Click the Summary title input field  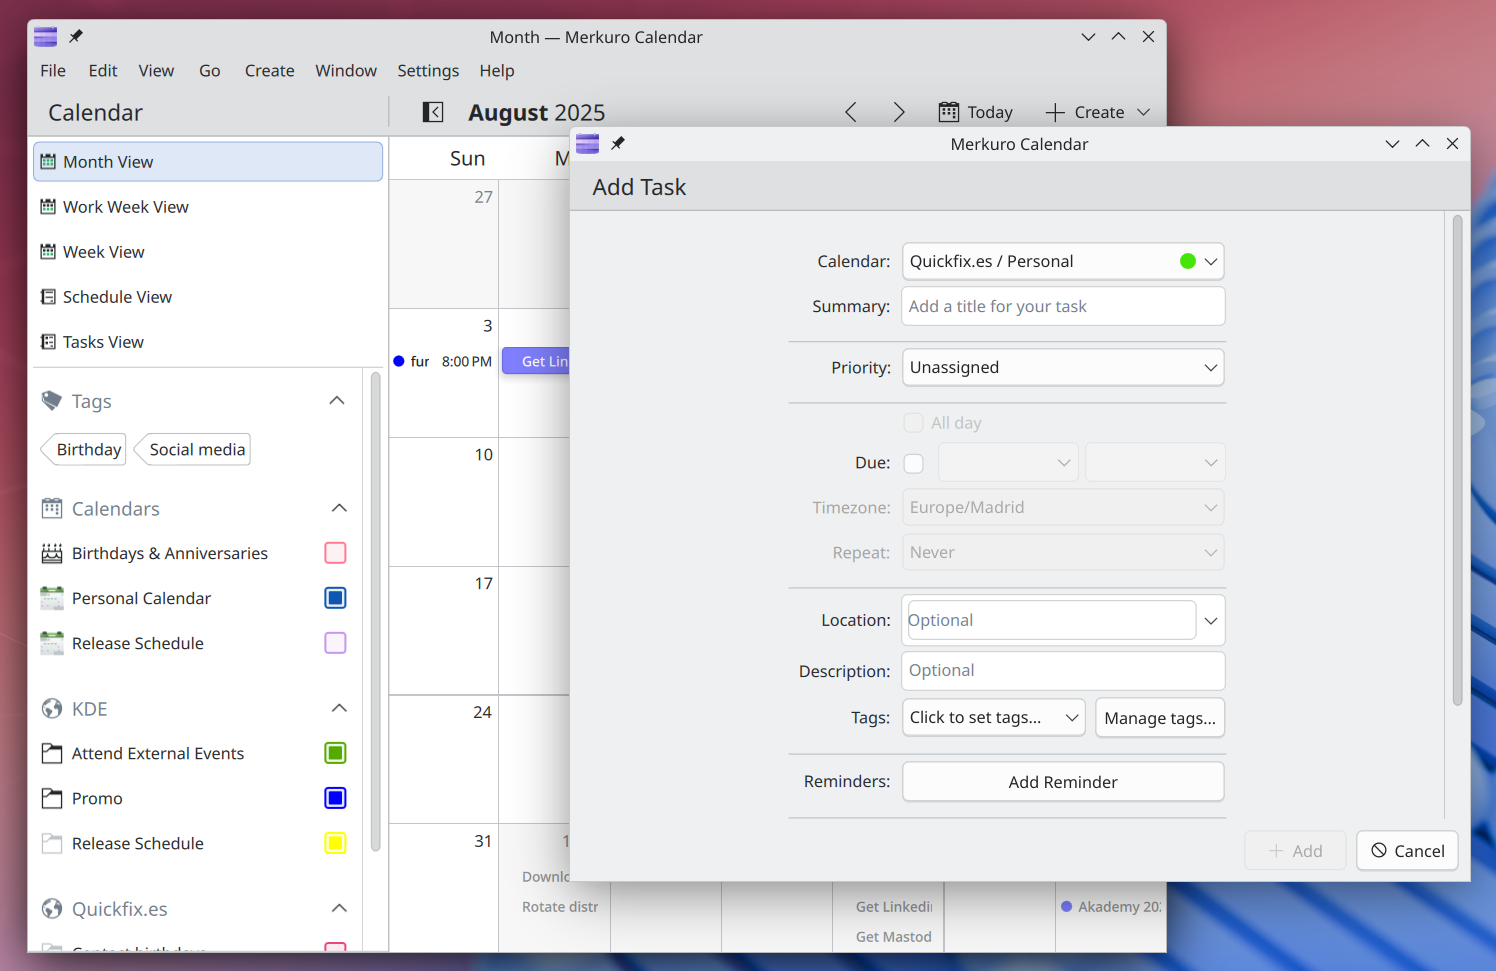(x=1063, y=306)
